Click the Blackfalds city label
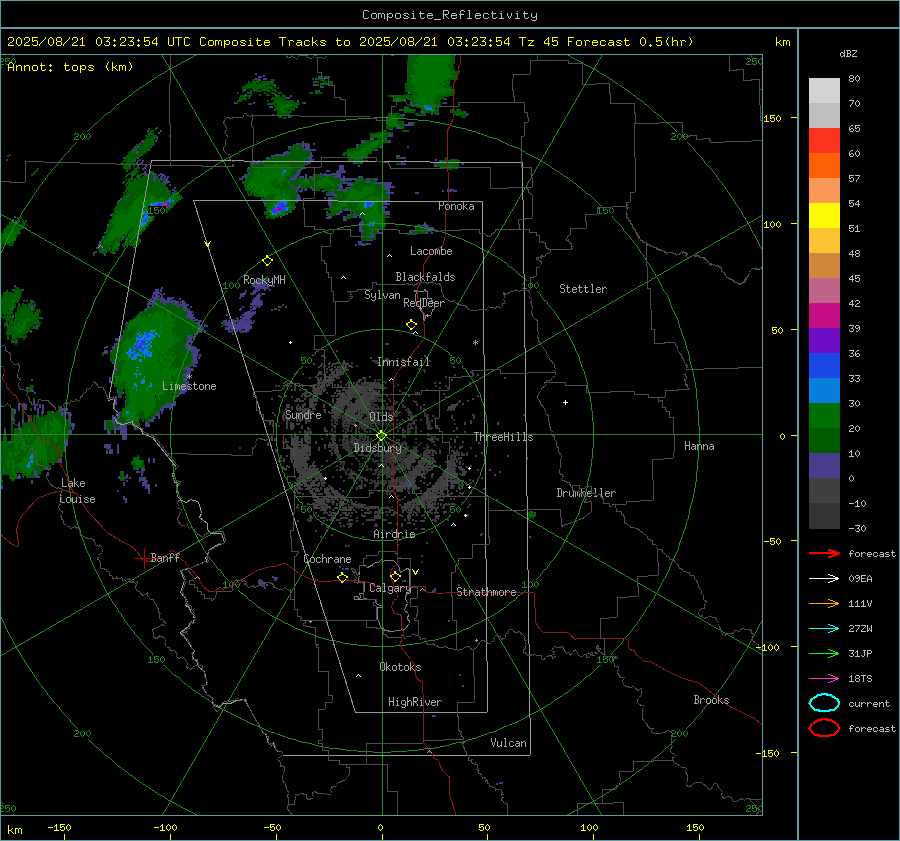This screenshot has height=841, width=900. pos(425,277)
